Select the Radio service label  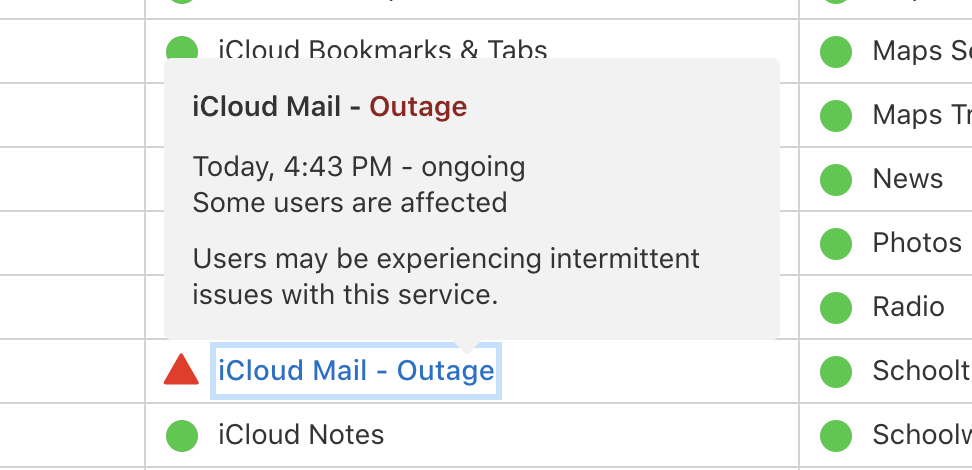pyautogui.click(x=908, y=307)
